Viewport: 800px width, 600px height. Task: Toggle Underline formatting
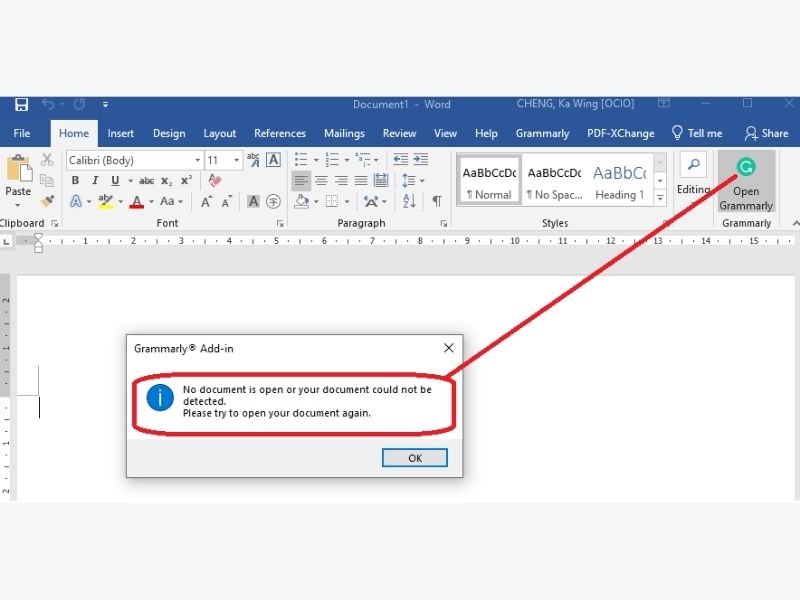tap(115, 181)
